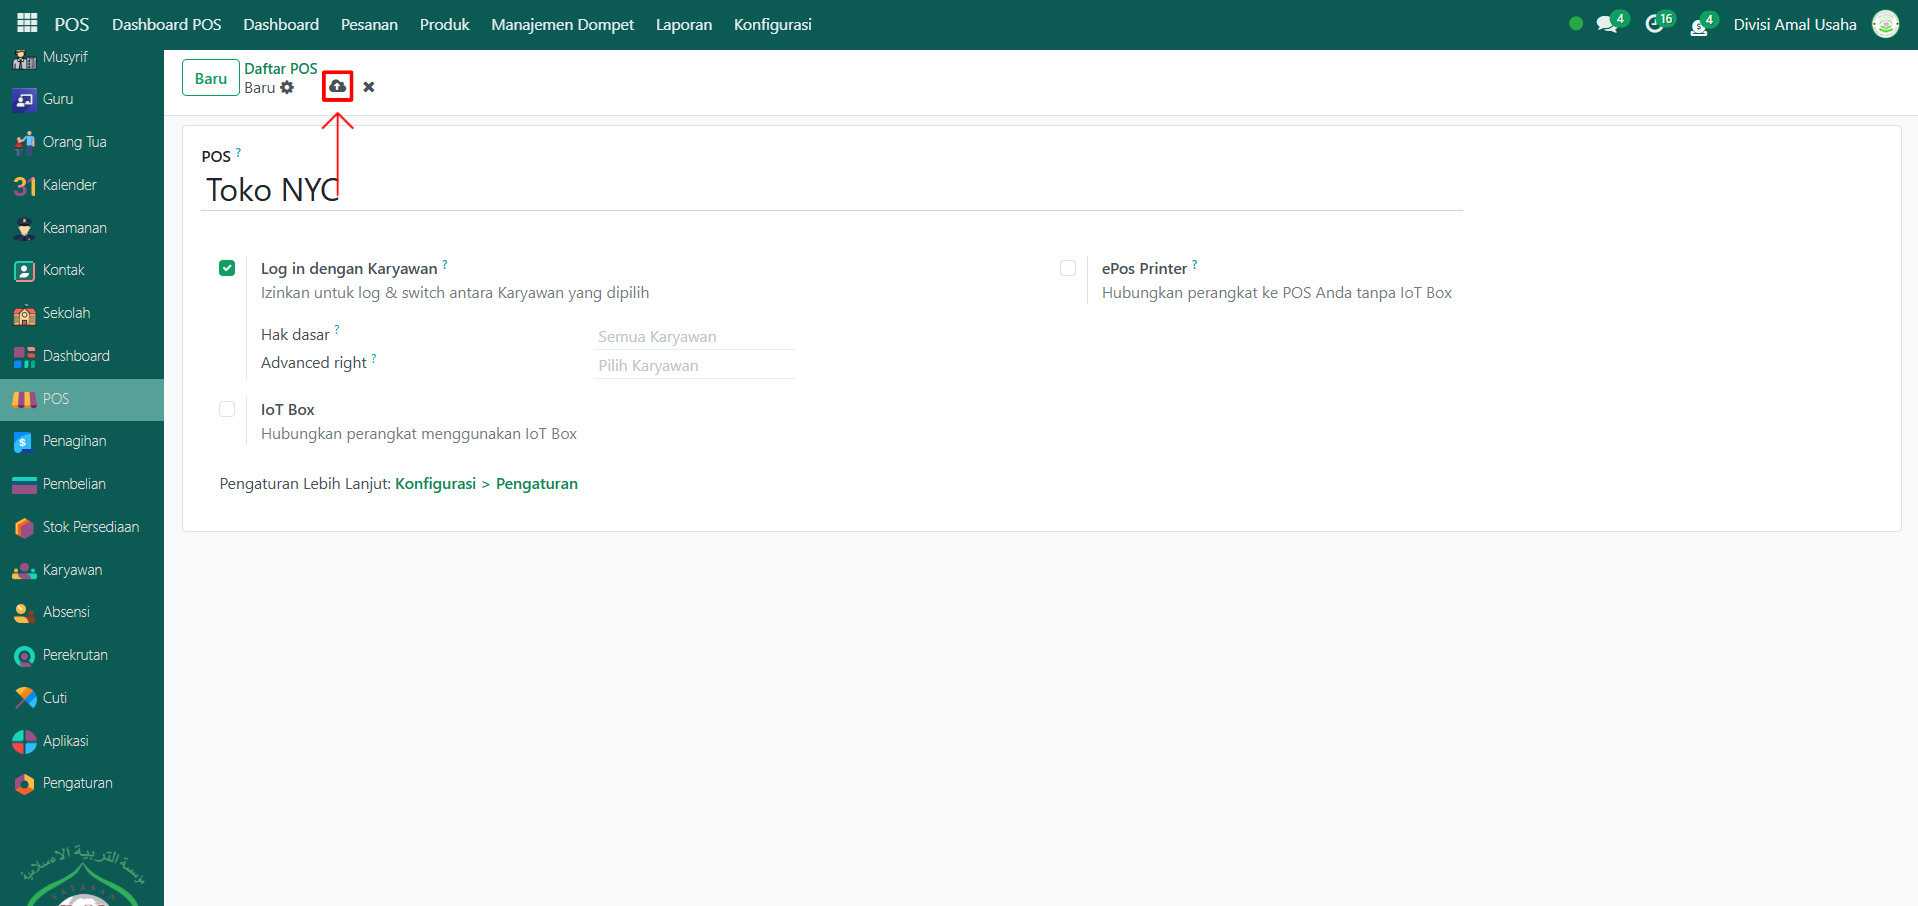Open the Laporan menu

coord(684,25)
